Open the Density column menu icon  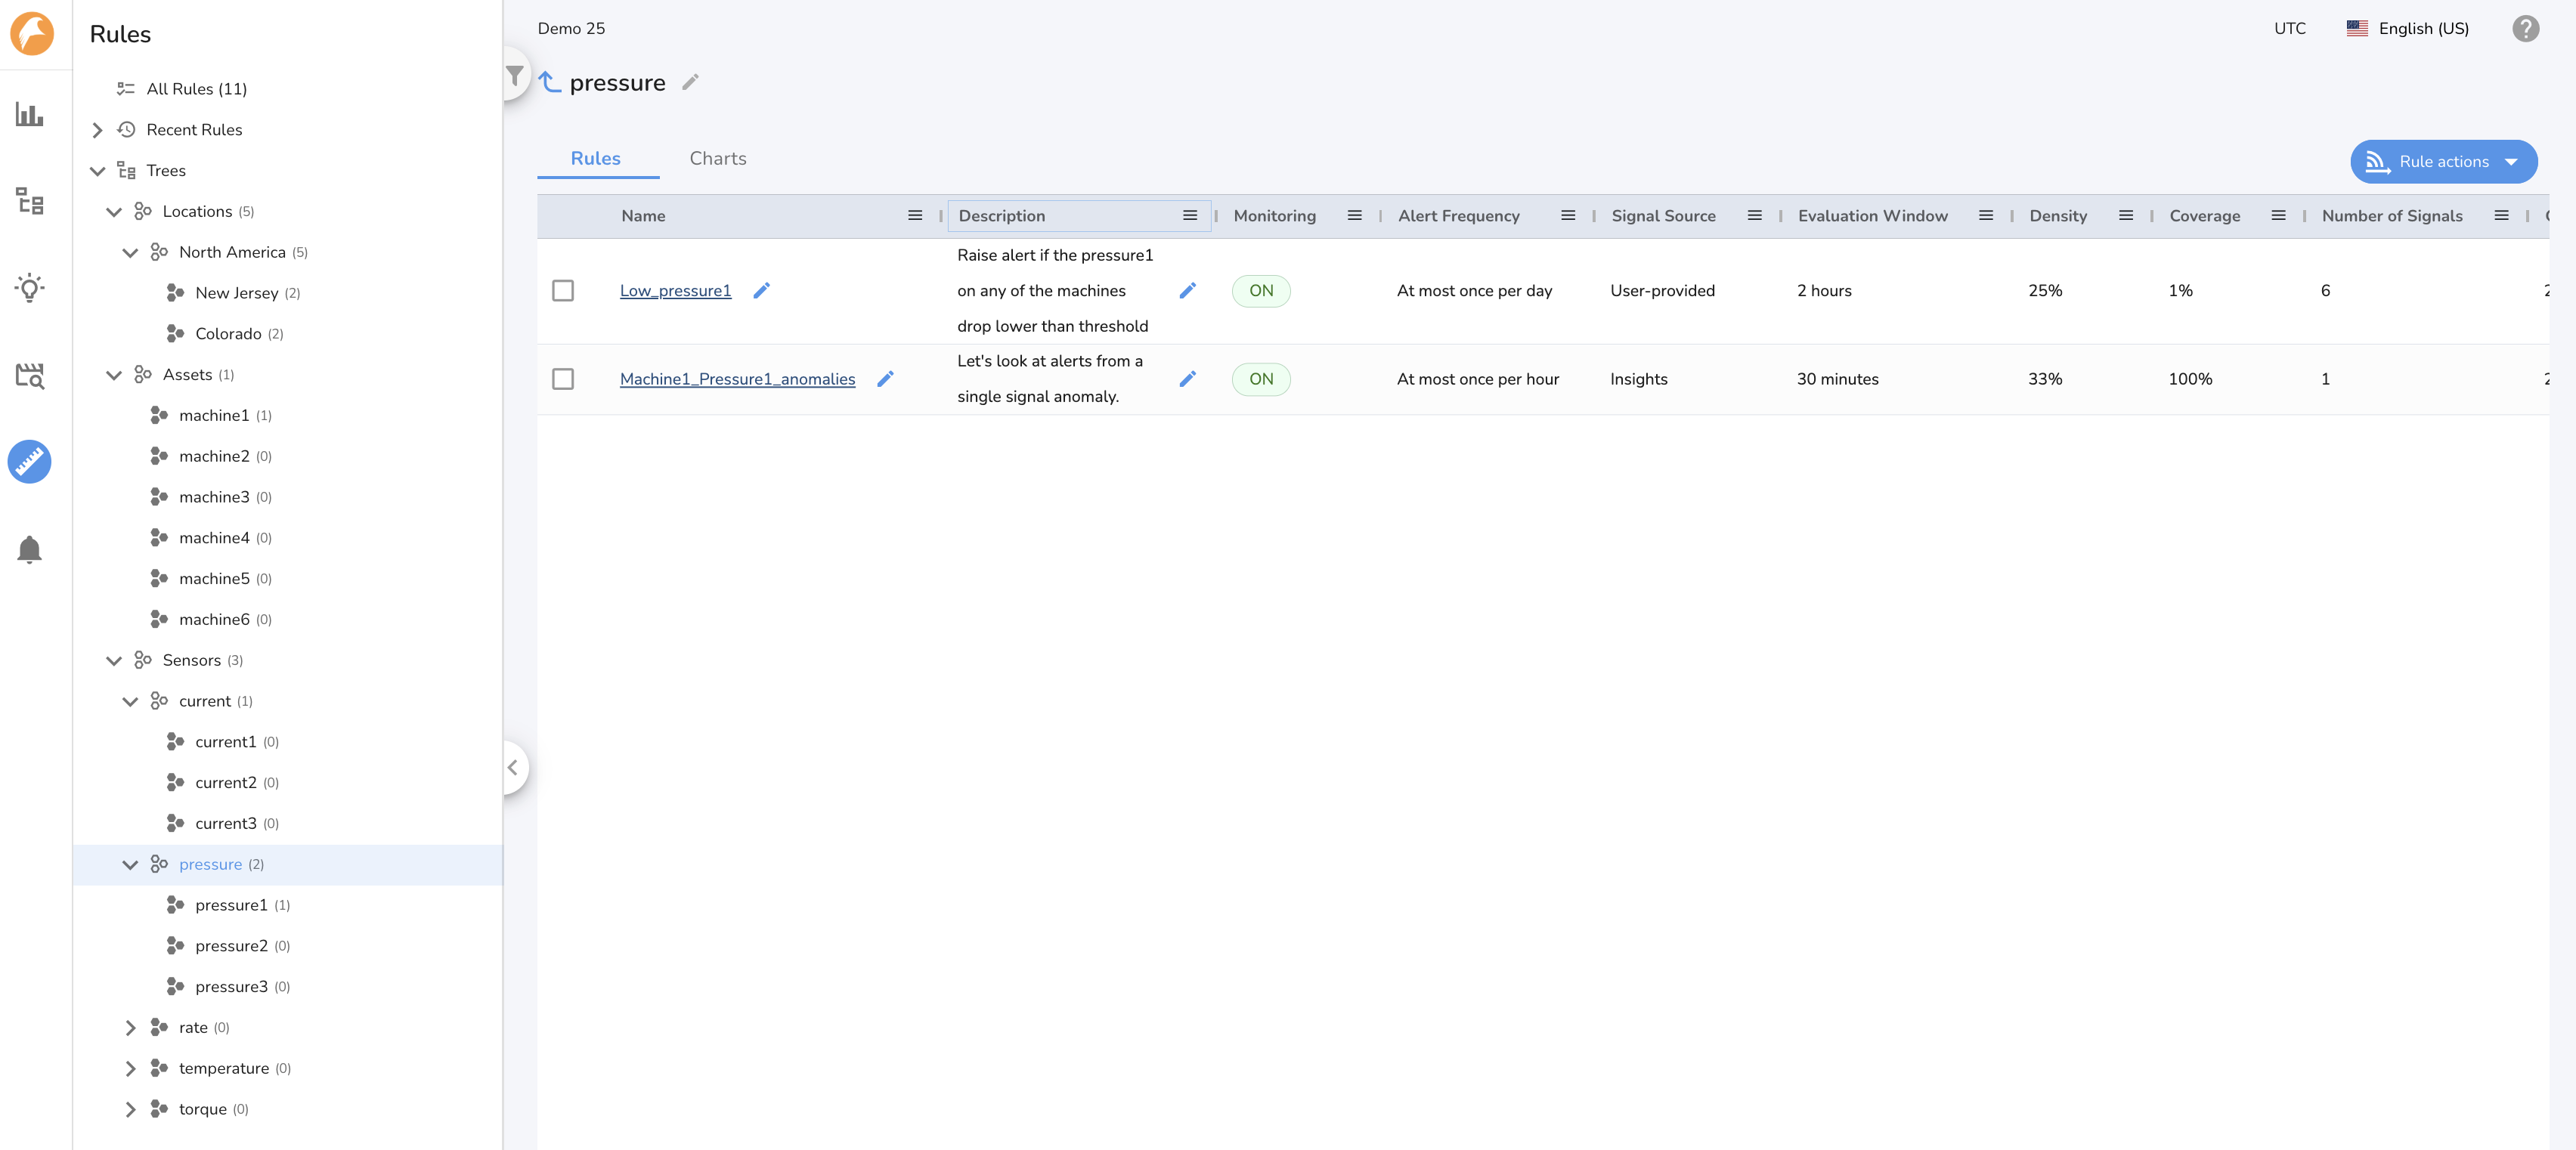pyautogui.click(x=2126, y=216)
